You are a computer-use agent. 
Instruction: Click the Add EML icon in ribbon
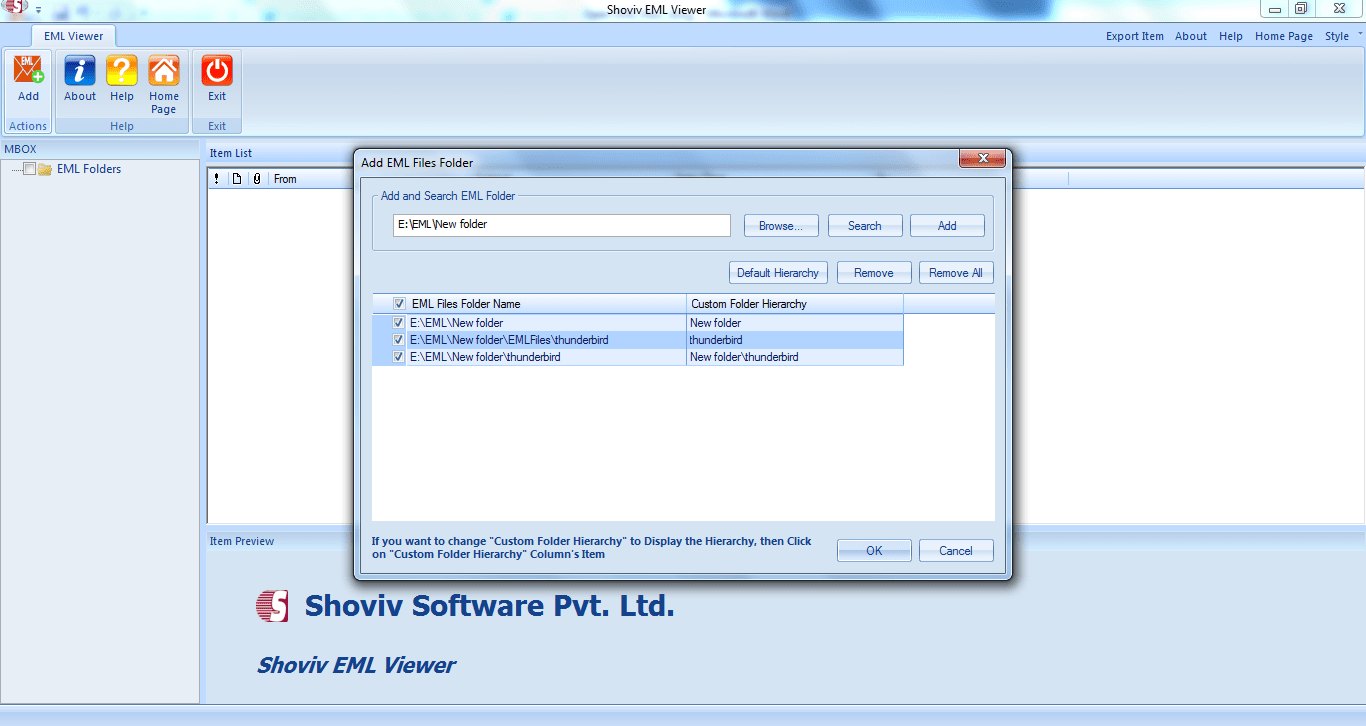28,70
